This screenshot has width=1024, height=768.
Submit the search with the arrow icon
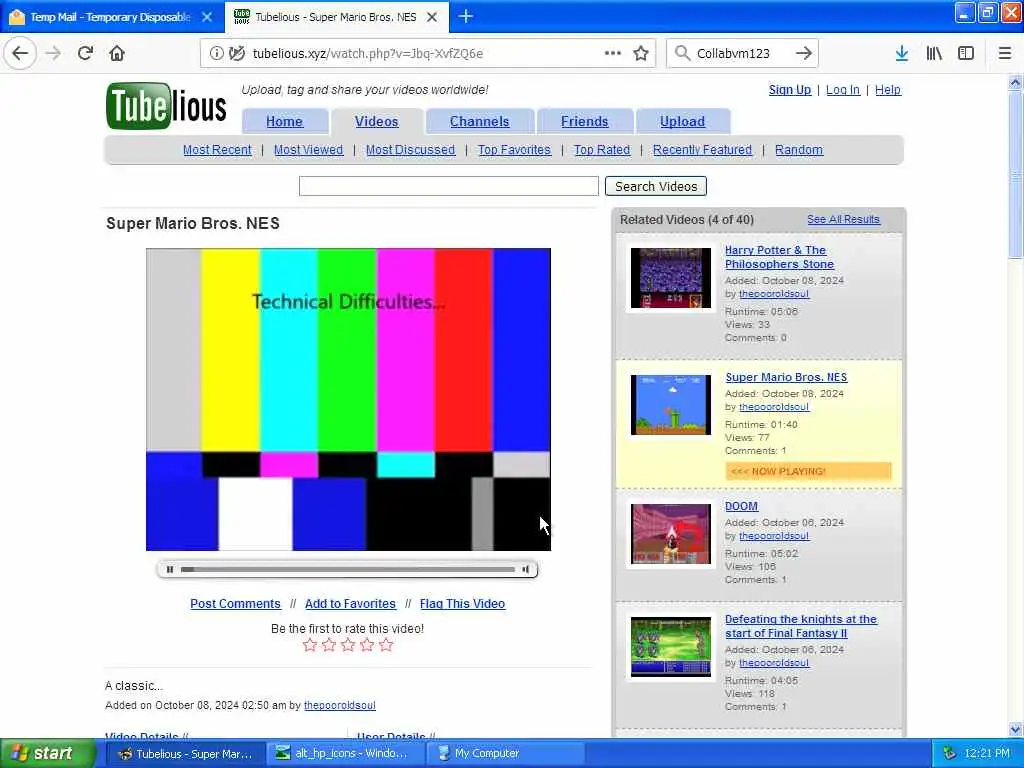804,53
